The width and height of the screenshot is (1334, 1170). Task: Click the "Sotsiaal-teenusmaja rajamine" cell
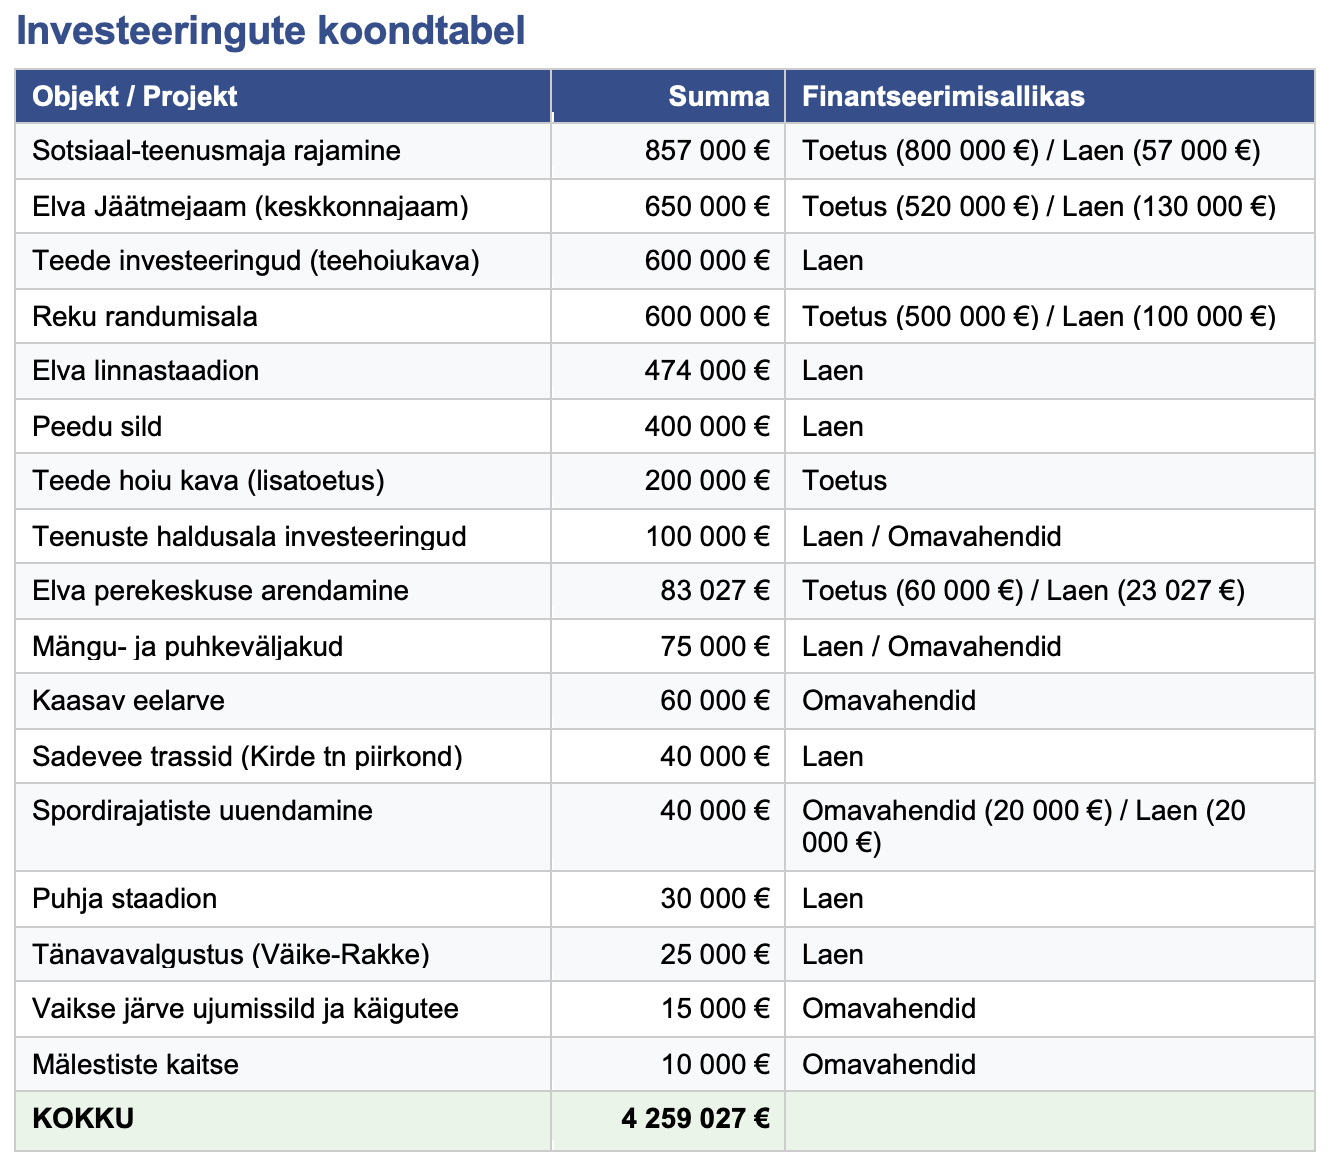(216, 151)
